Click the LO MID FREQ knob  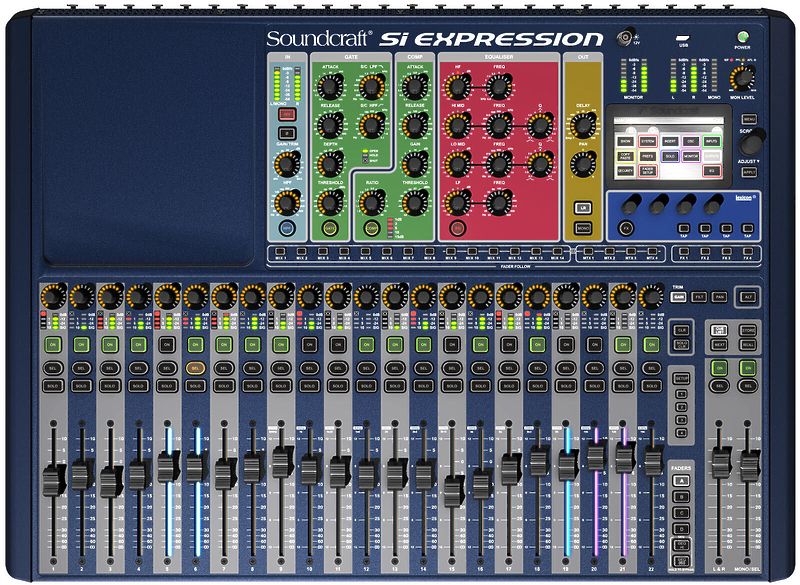coord(499,164)
